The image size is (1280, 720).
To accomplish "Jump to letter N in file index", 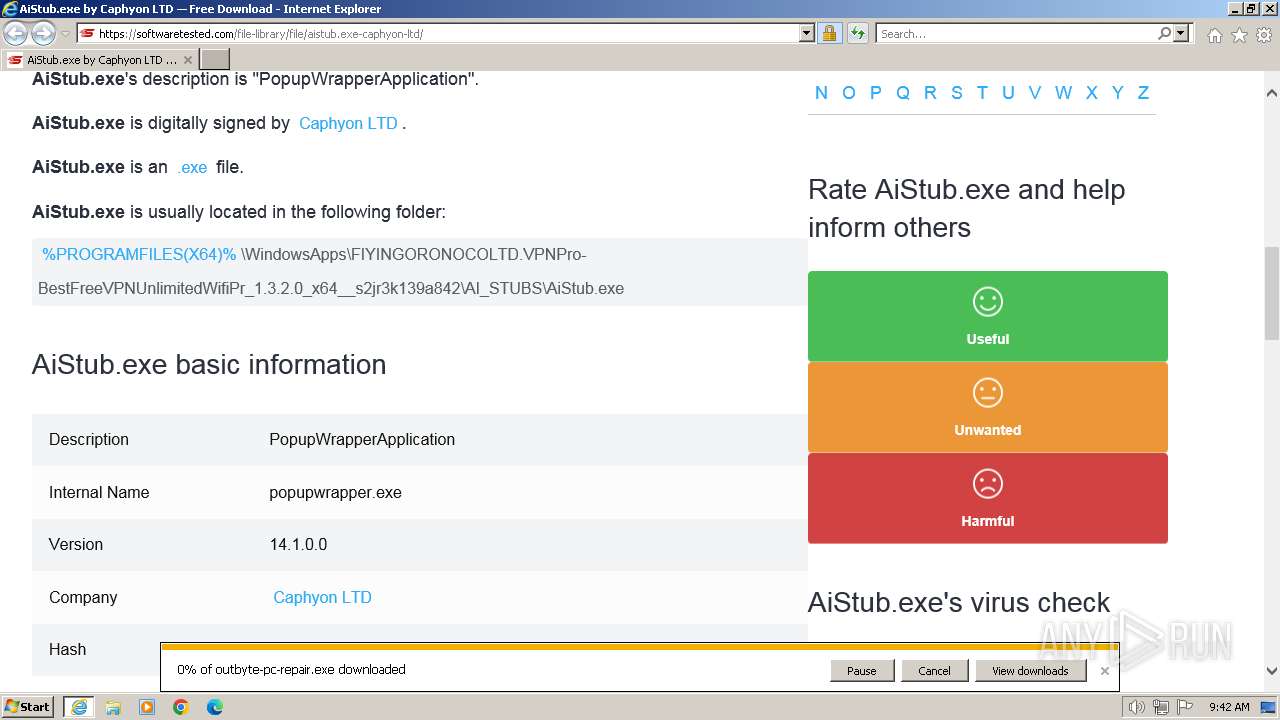I will pyautogui.click(x=821, y=93).
